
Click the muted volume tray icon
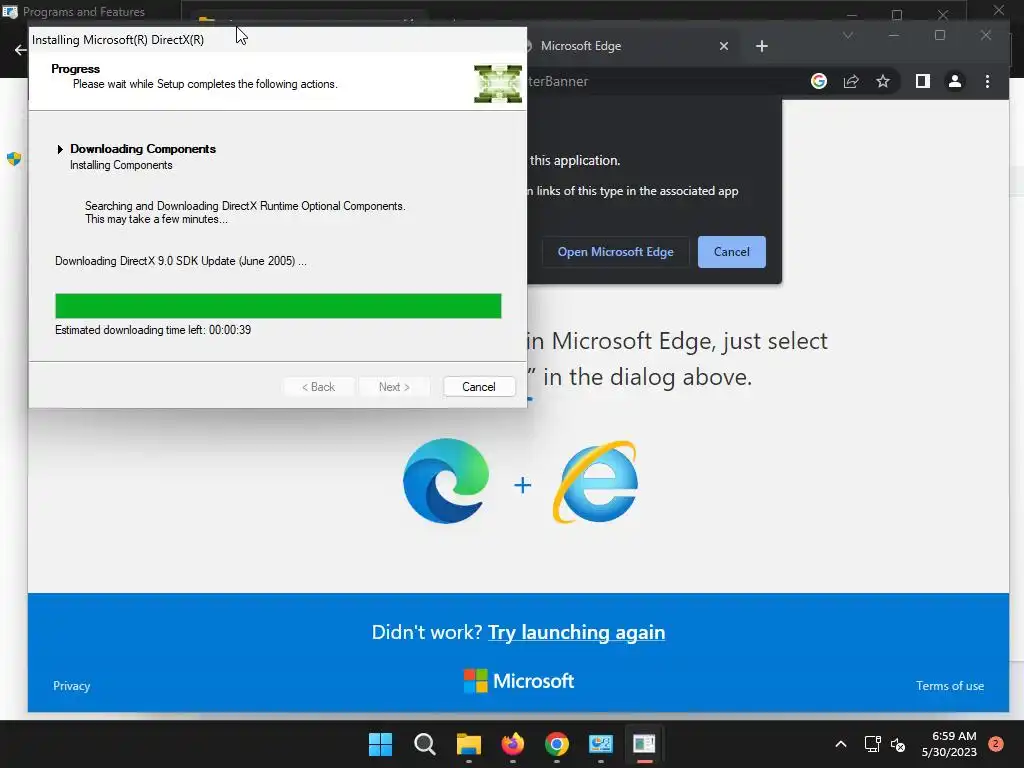tap(898, 744)
